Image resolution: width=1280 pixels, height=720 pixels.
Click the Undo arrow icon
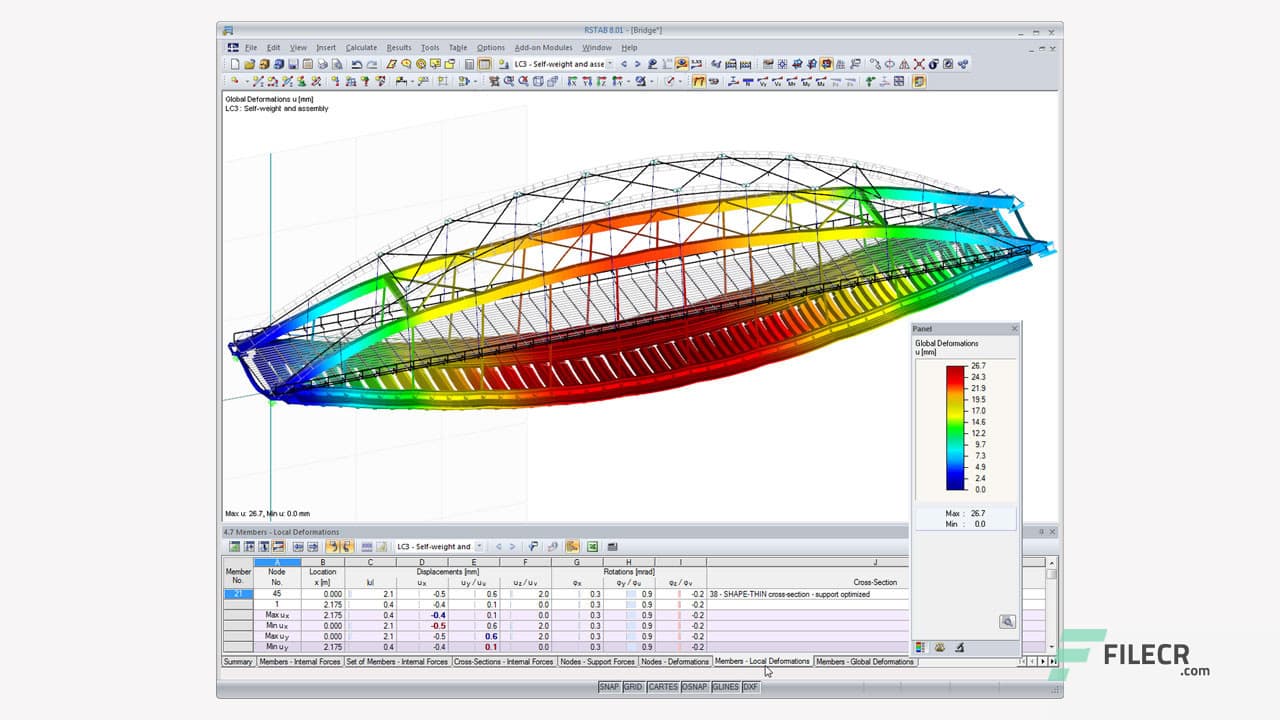point(357,64)
